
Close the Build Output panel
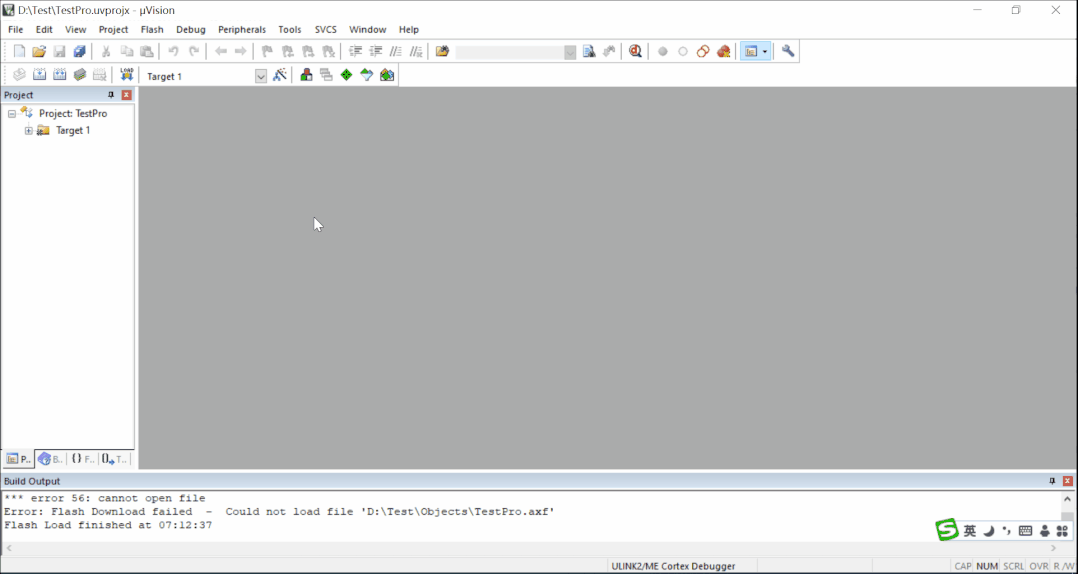coord(1068,481)
